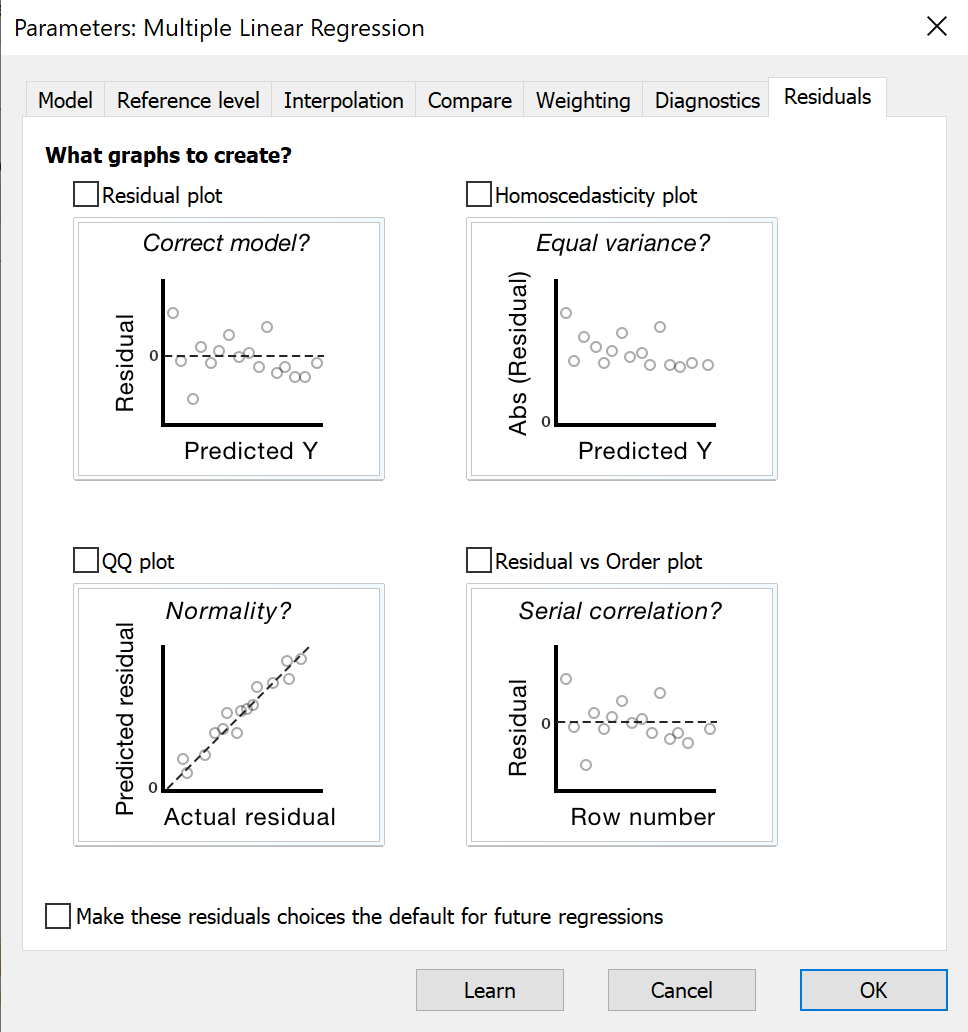The width and height of the screenshot is (968, 1032).
Task: Go to the Interpolation tab
Action: pos(343,101)
